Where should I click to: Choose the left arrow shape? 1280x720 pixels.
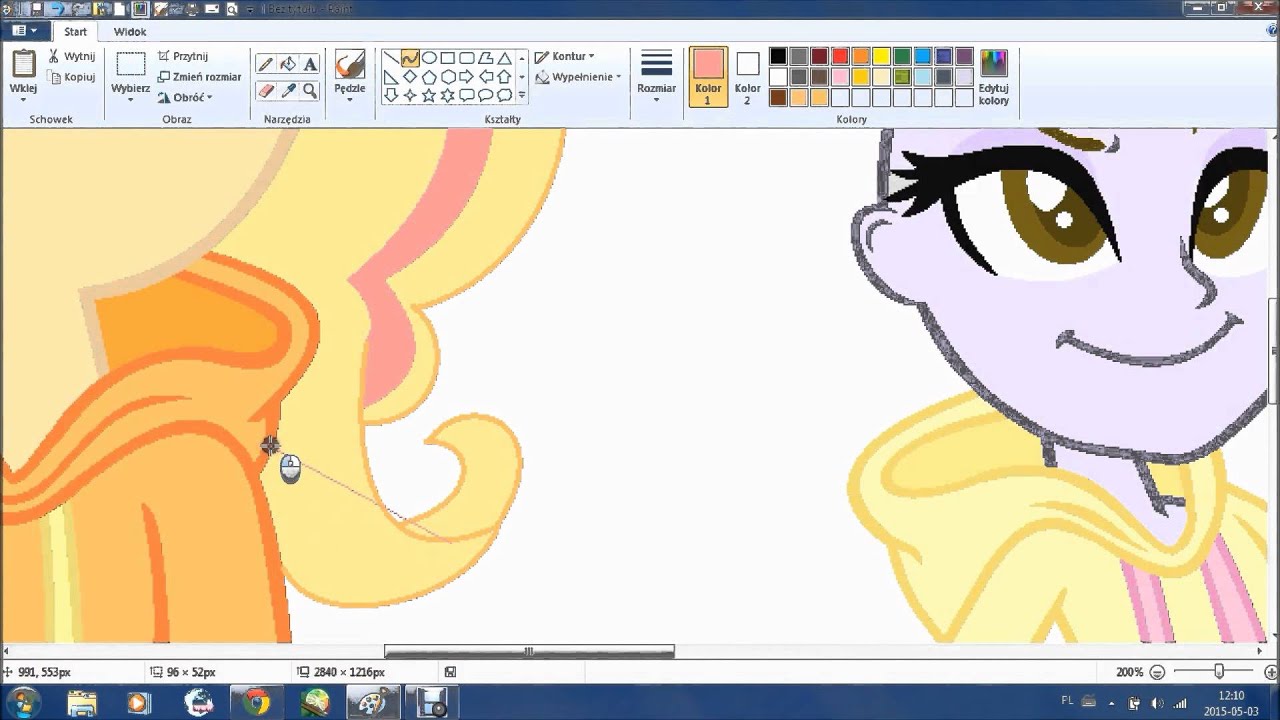click(486, 77)
